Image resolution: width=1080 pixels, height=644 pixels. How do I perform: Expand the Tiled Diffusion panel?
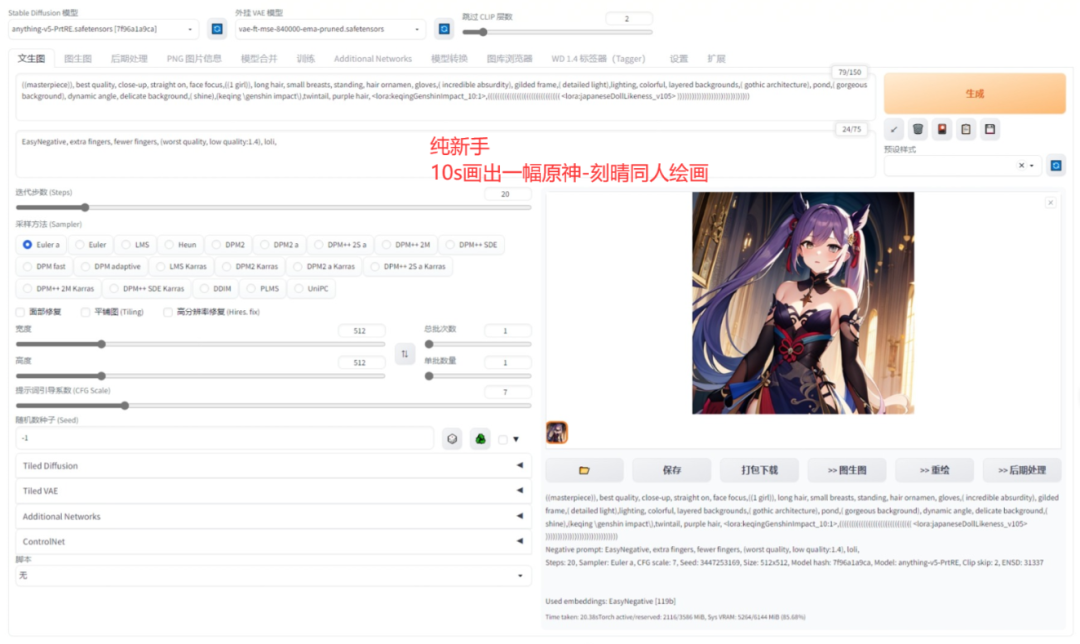270,465
